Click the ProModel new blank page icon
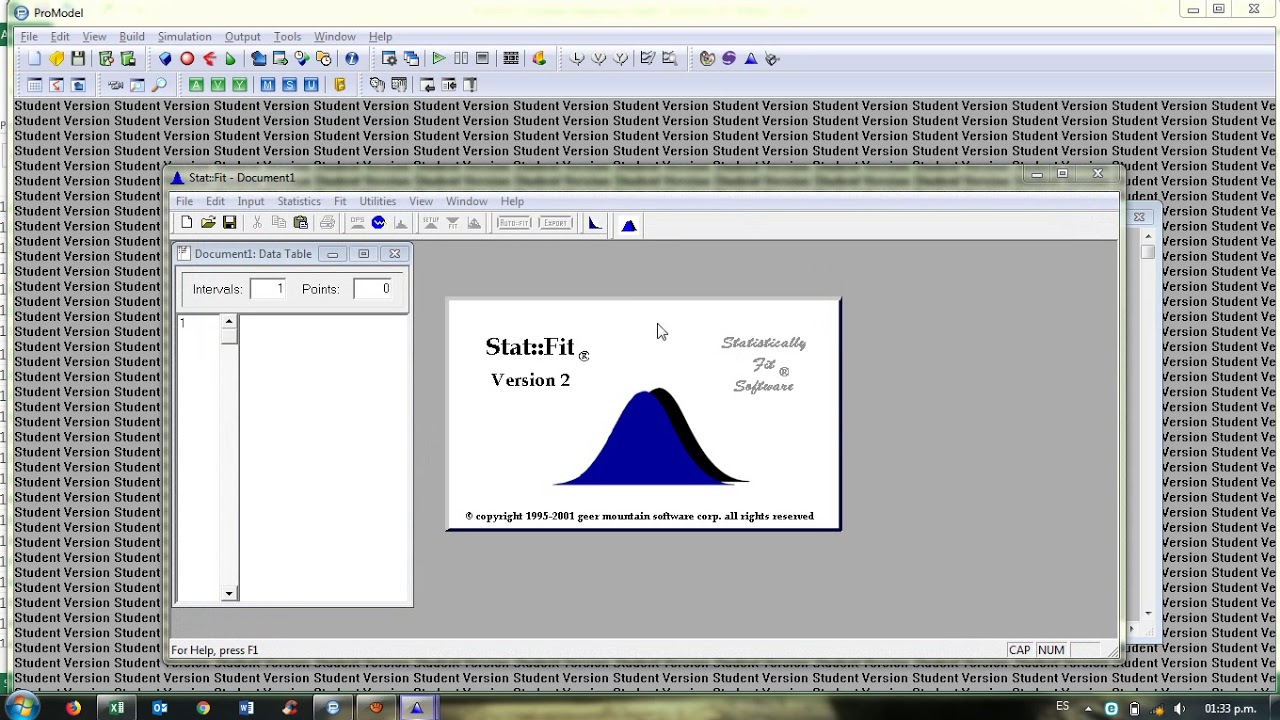 coord(34,59)
